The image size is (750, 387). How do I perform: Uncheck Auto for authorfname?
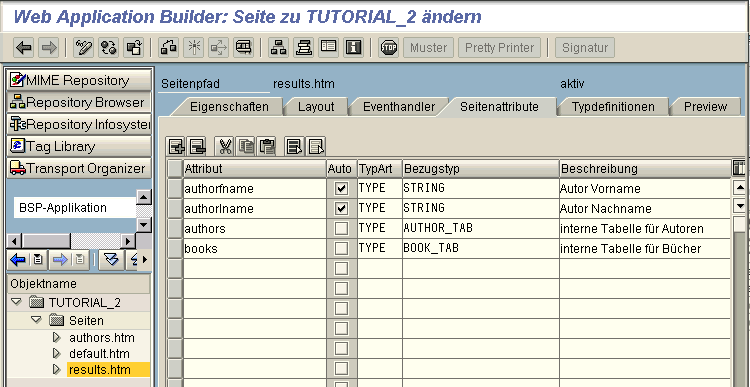coord(341,188)
